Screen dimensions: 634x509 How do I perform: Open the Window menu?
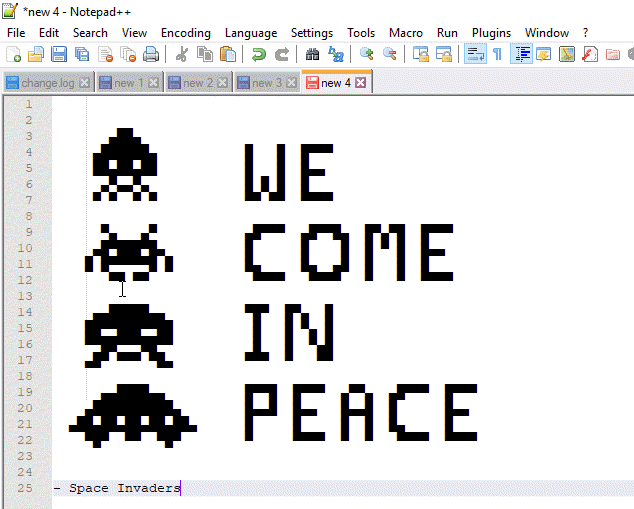[547, 33]
